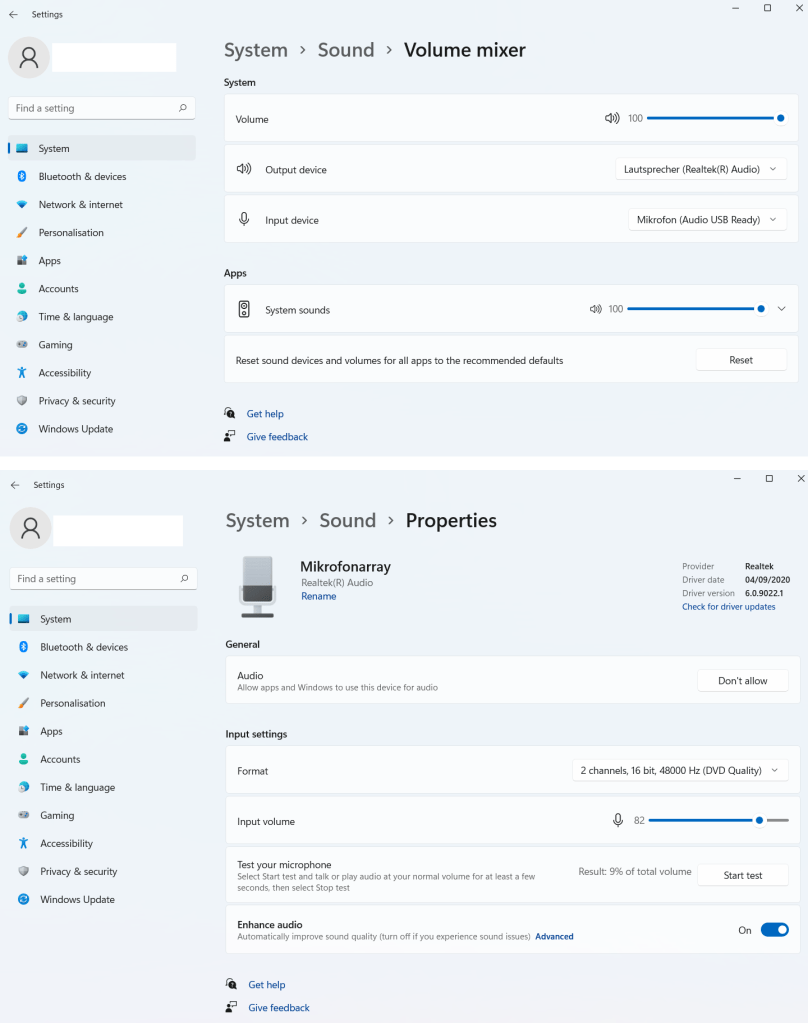The width and height of the screenshot is (808, 1023).
Task: Click the Check for driver updates link
Action: (728, 607)
